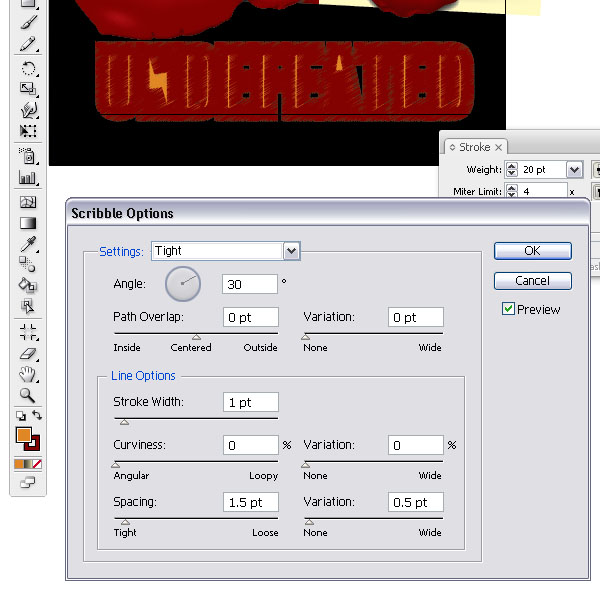The image size is (600, 600).
Task: Click the Stroke Weight value field
Action: pos(542,170)
